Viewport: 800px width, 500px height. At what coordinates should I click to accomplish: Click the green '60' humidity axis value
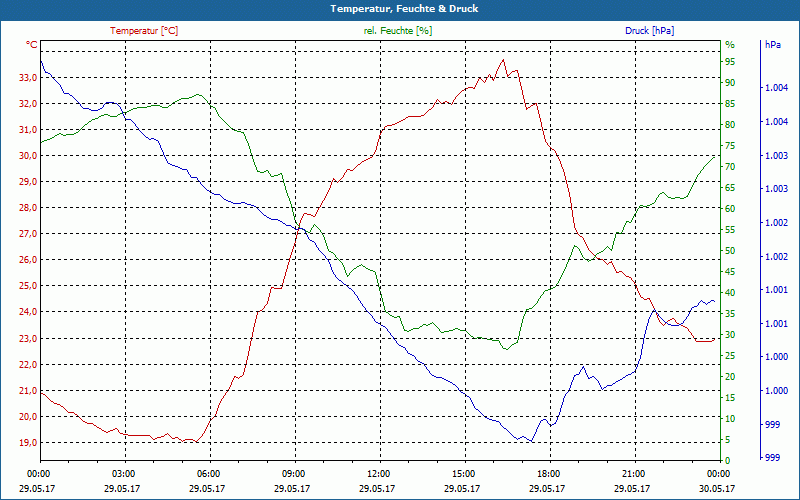click(x=731, y=209)
